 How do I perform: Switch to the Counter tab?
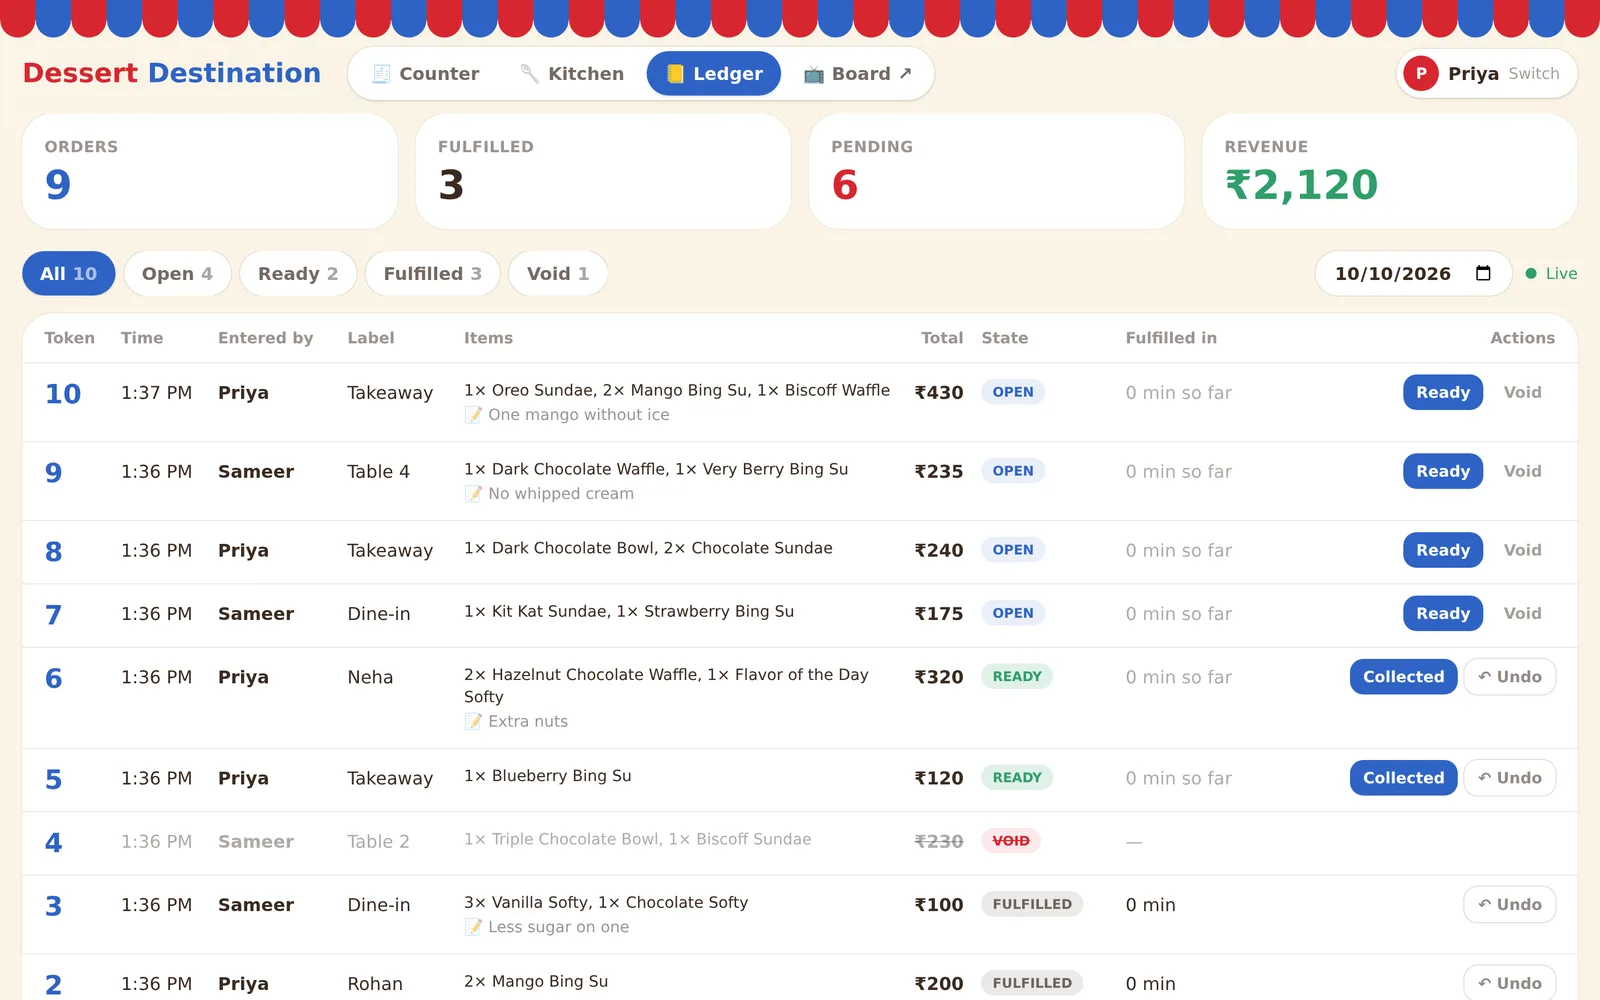pos(426,74)
